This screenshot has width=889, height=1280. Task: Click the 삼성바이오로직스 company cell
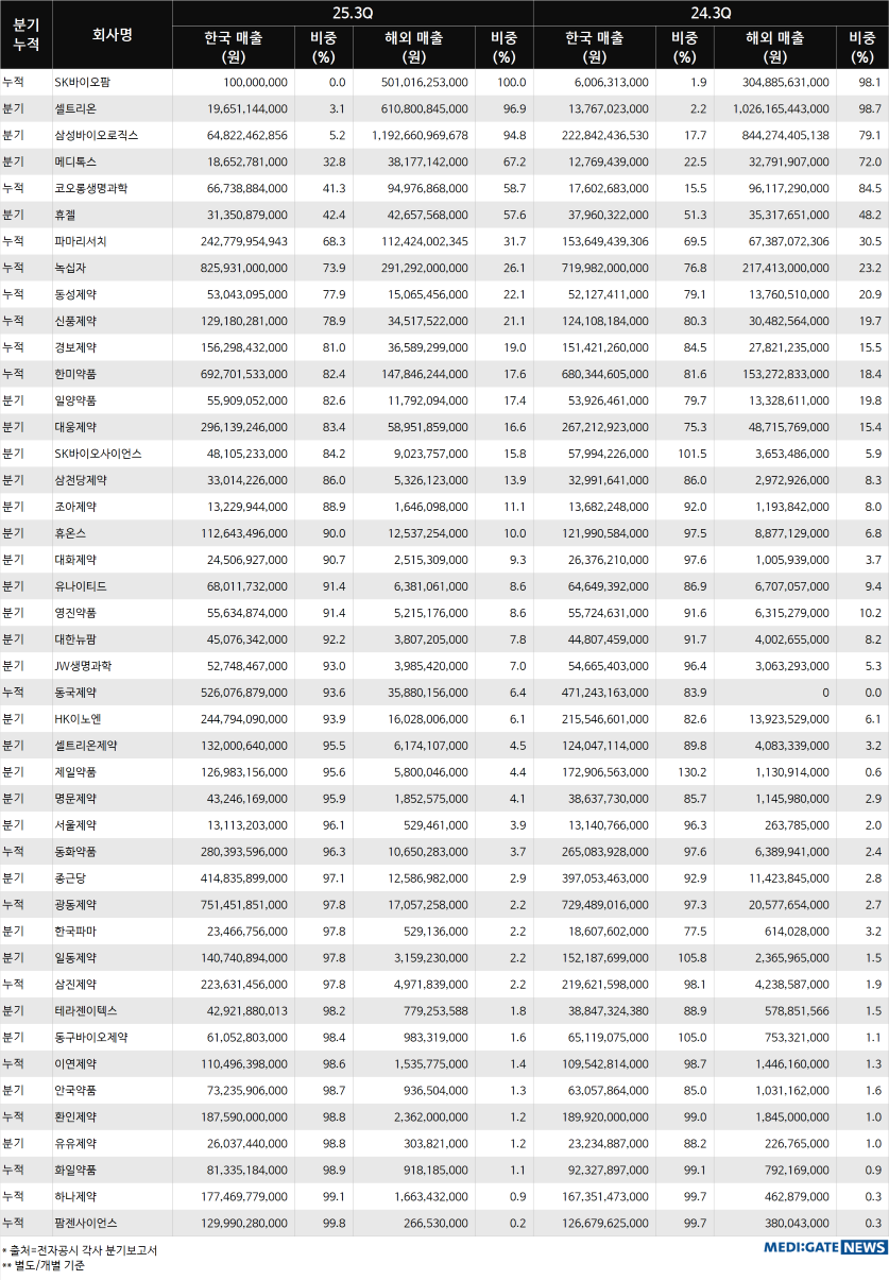pos(96,135)
